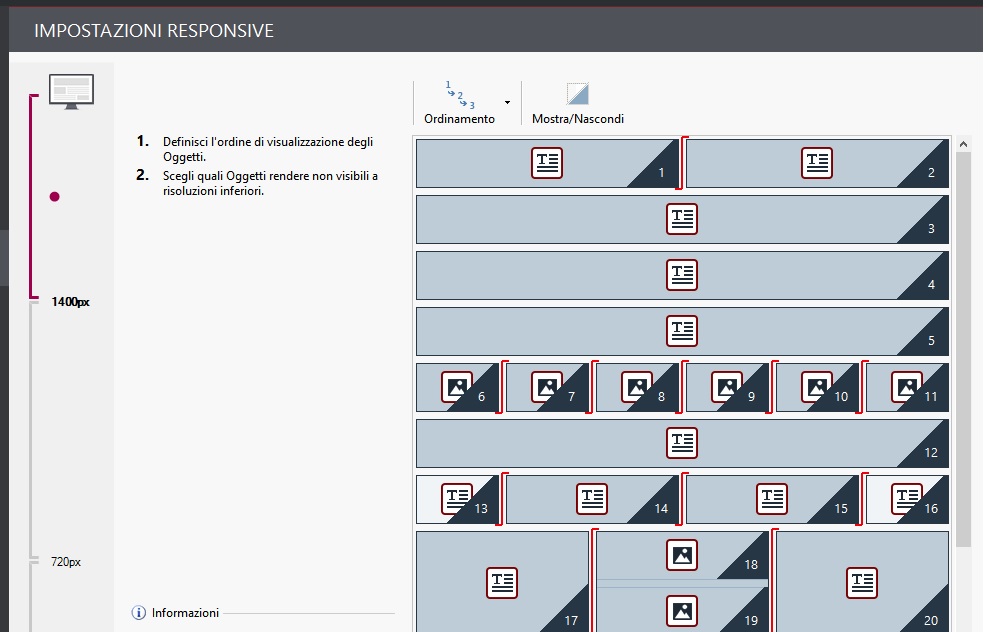Select the desktop viewport monitor icon
This screenshot has height=632, width=989.
pyautogui.click(x=71, y=91)
